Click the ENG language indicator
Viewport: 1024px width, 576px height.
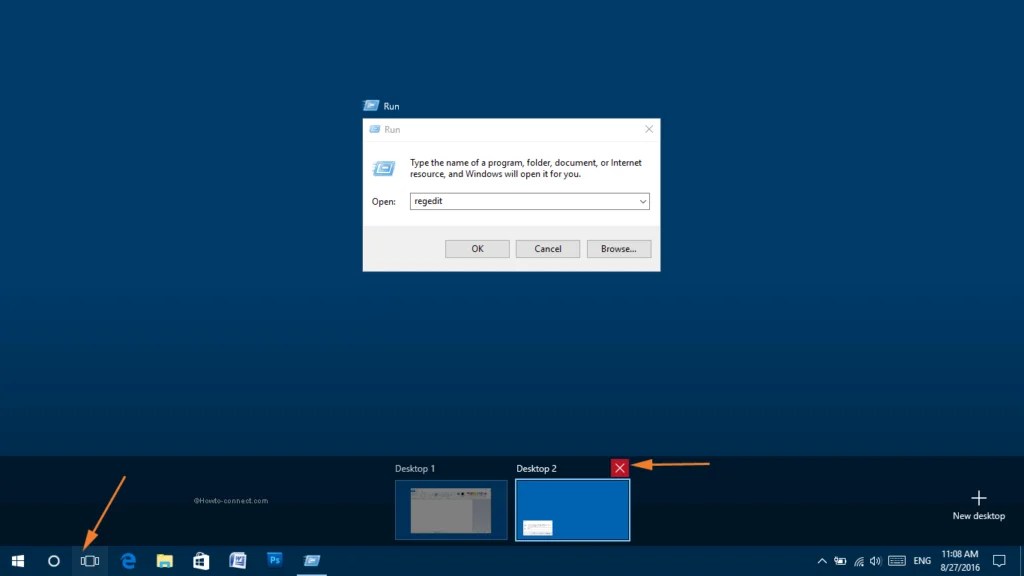tap(921, 561)
